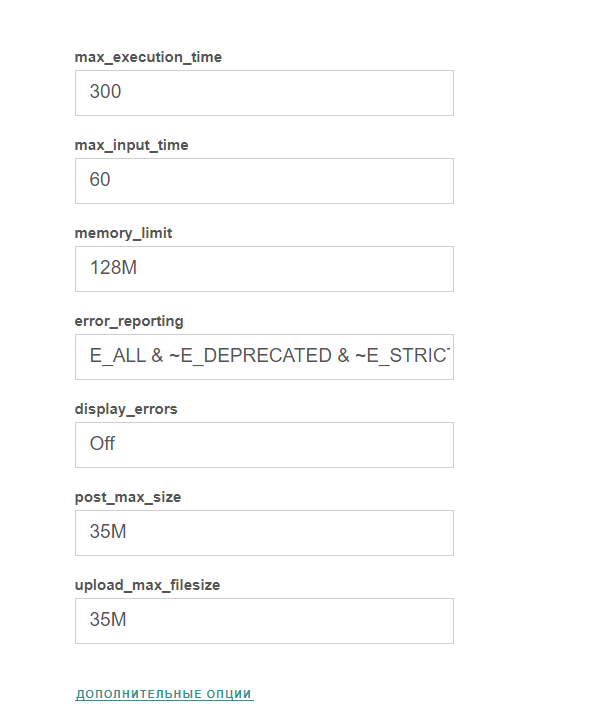Focus the max_input_time text box

coord(264,181)
